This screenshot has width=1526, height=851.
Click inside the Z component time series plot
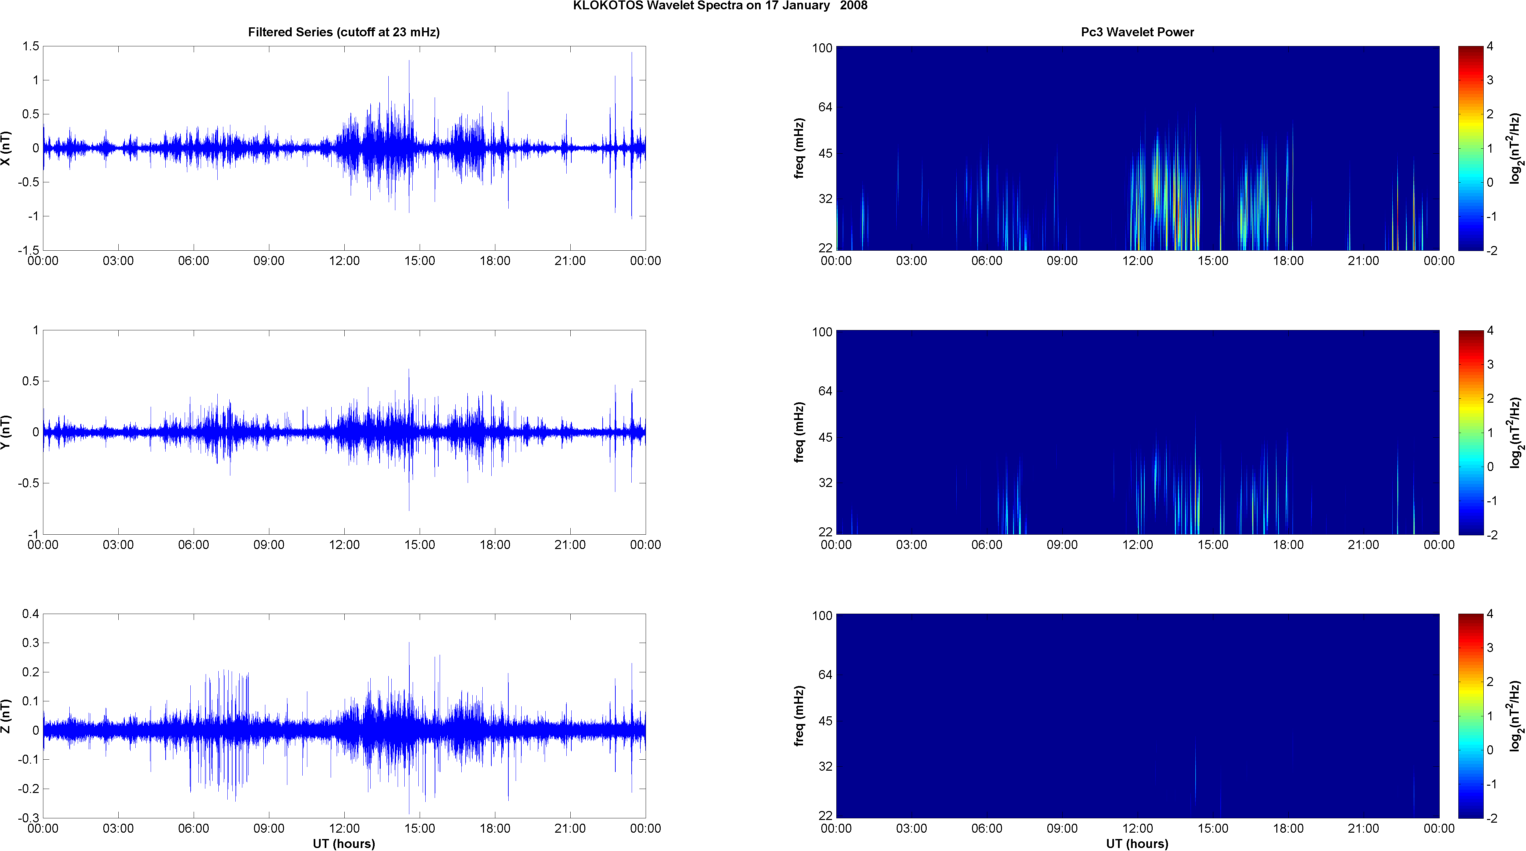(x=344, y=716)
